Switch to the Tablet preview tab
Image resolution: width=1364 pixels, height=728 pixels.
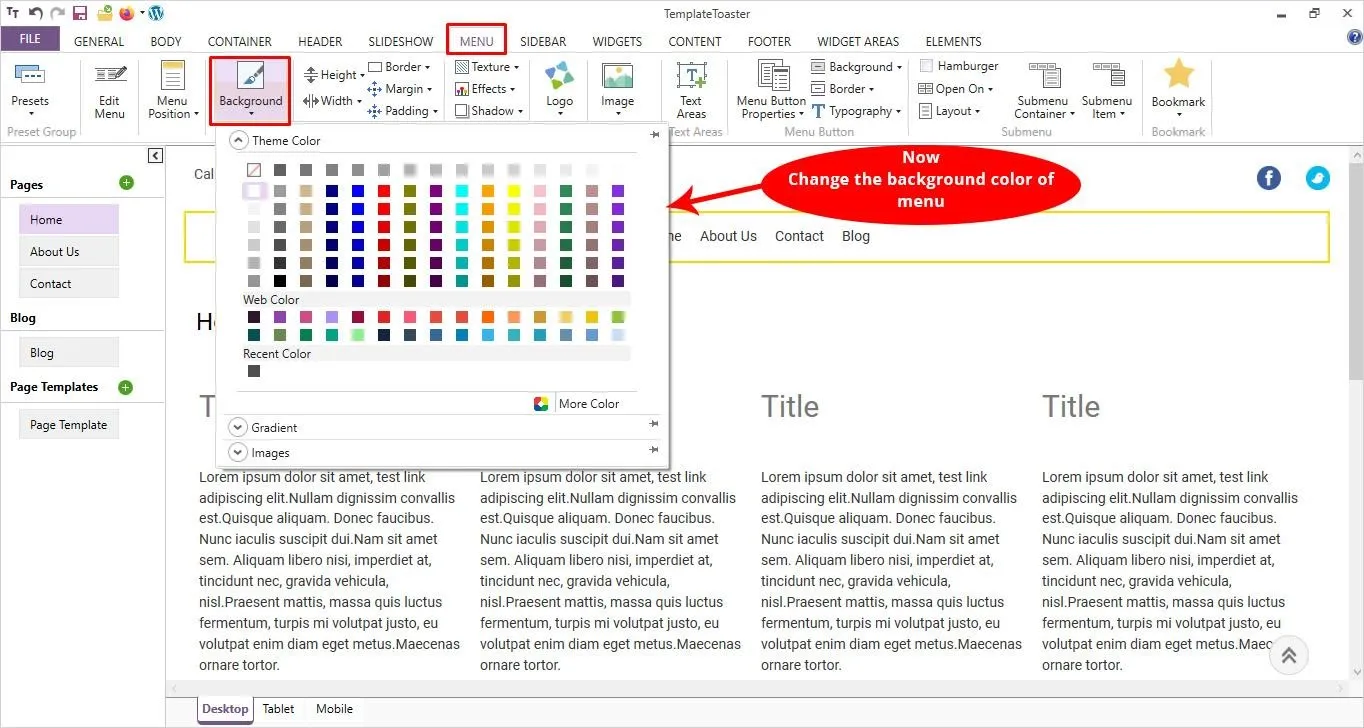(x=278, y=708)
